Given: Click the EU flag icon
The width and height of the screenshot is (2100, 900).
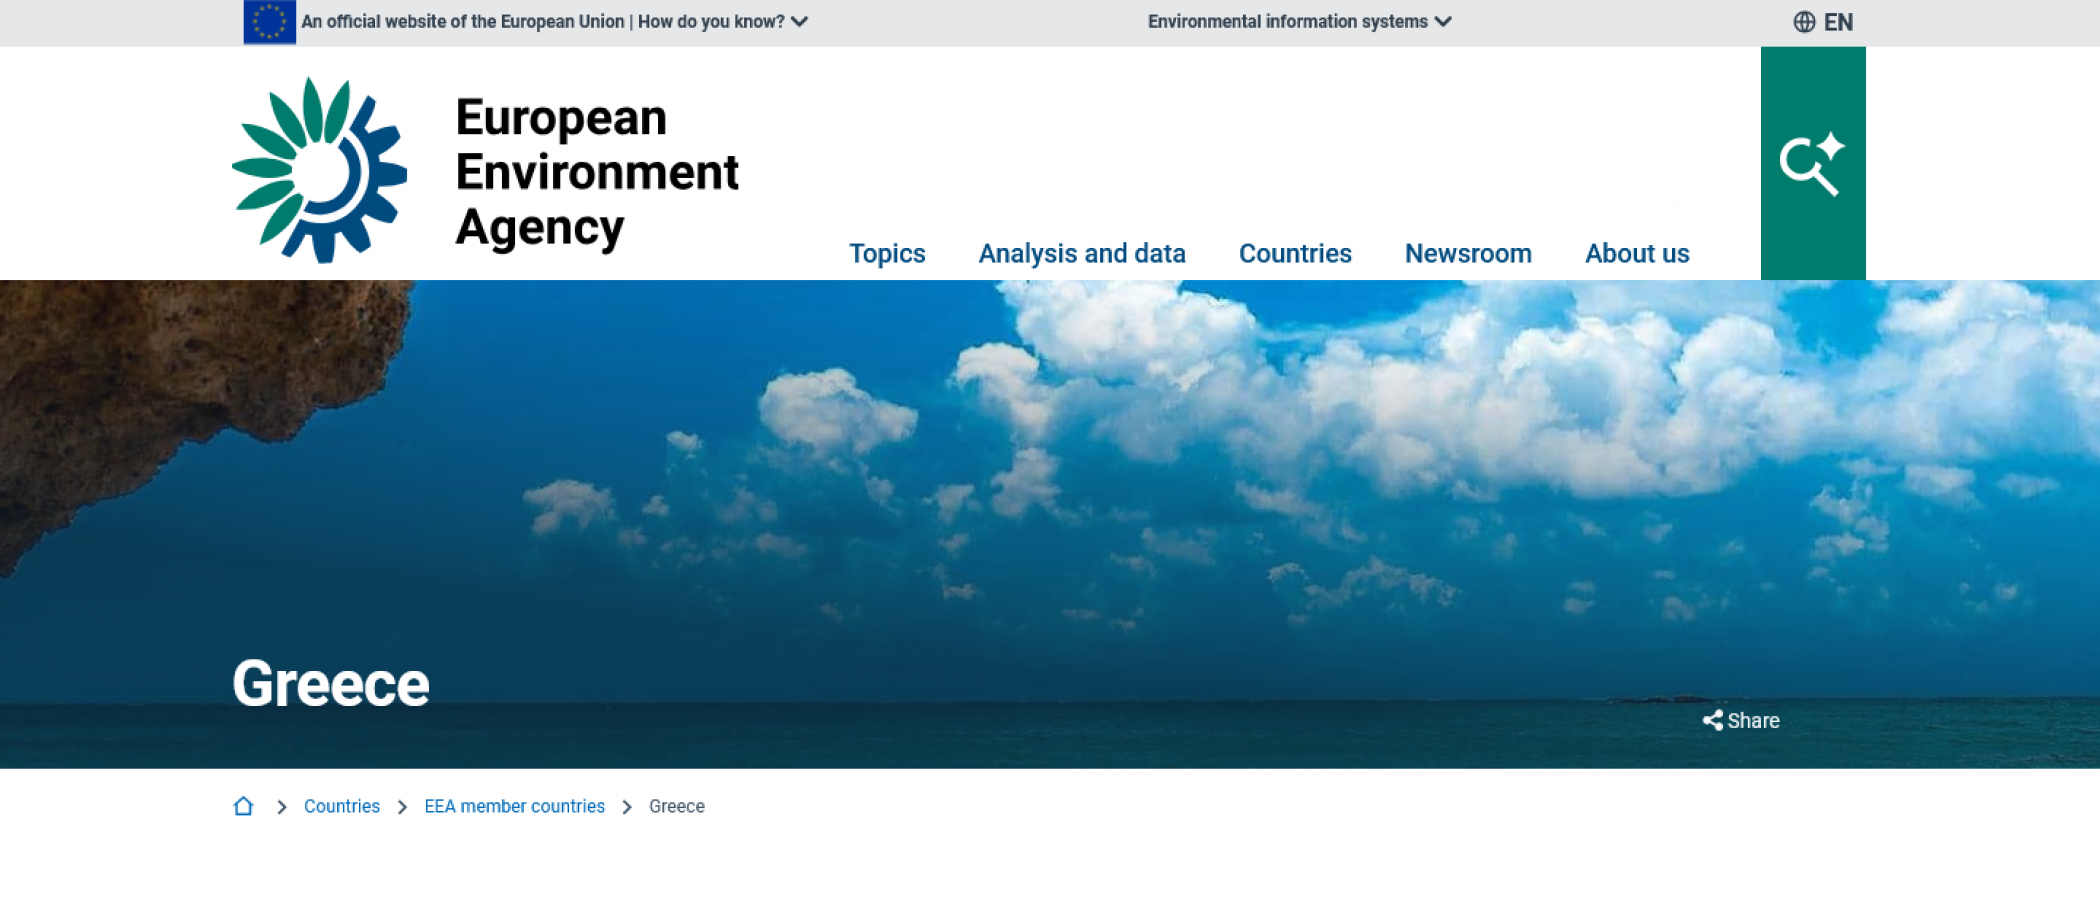Looking at the screenshot, I should (x=269, y=22).
